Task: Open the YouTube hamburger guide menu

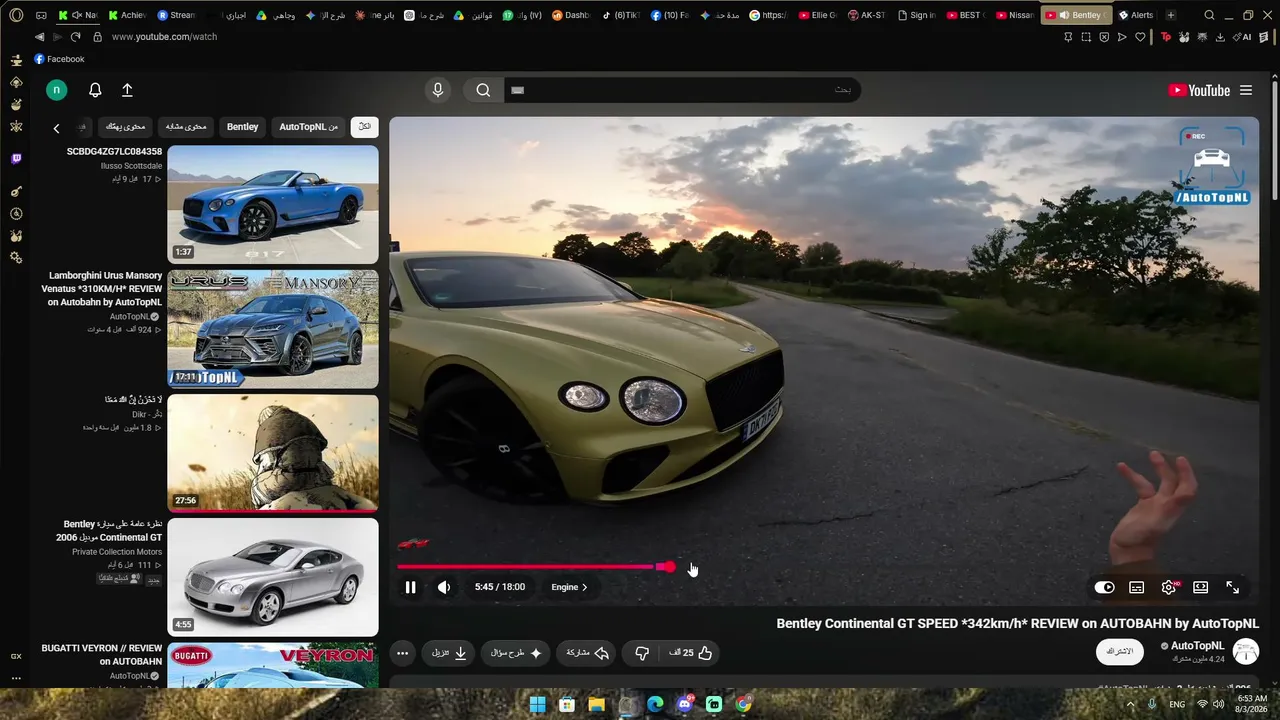Action: [x=1246, y=90]
